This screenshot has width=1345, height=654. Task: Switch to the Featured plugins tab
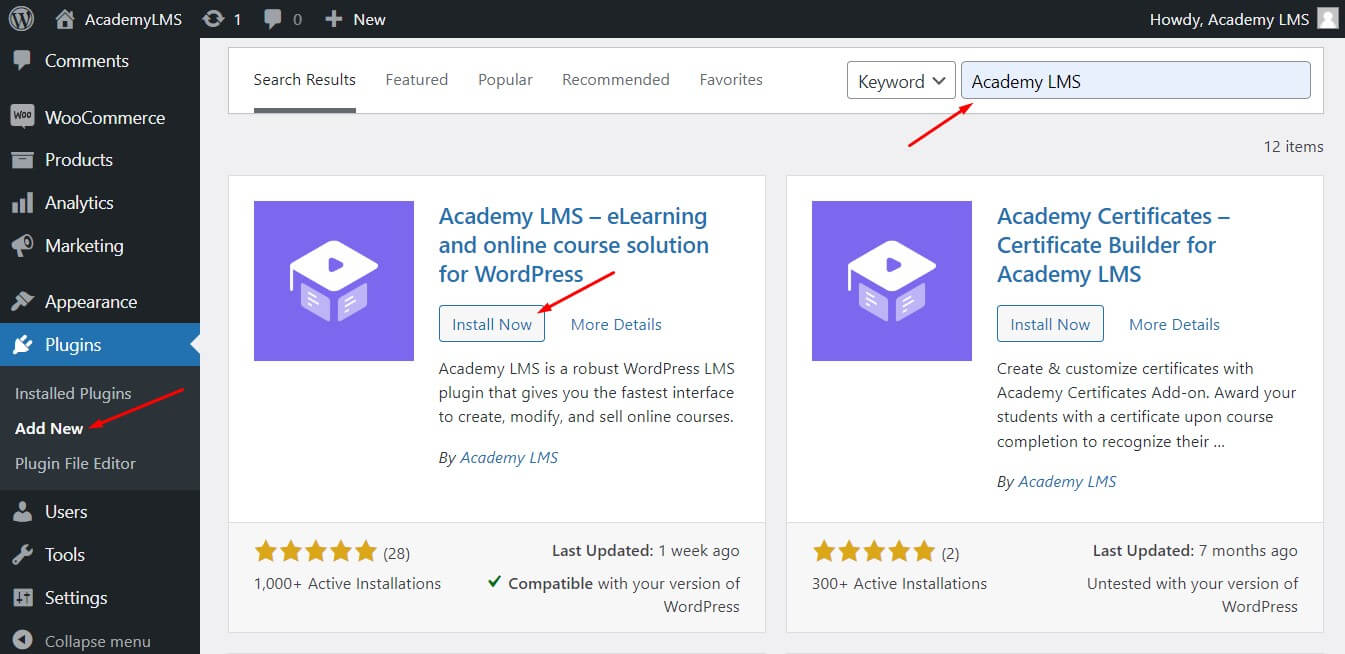click(416, 79)
